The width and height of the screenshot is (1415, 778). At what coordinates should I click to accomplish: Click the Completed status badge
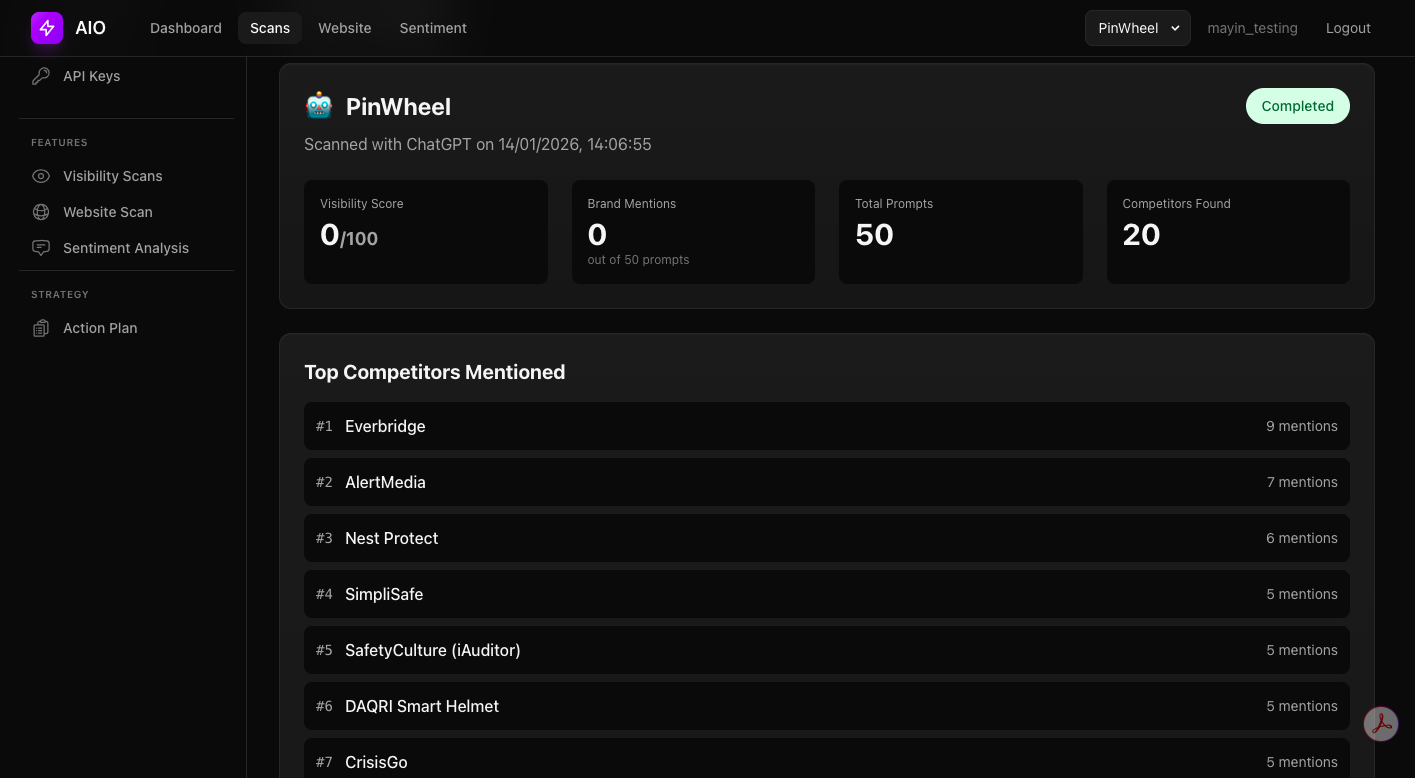[x=1297, y=105]
